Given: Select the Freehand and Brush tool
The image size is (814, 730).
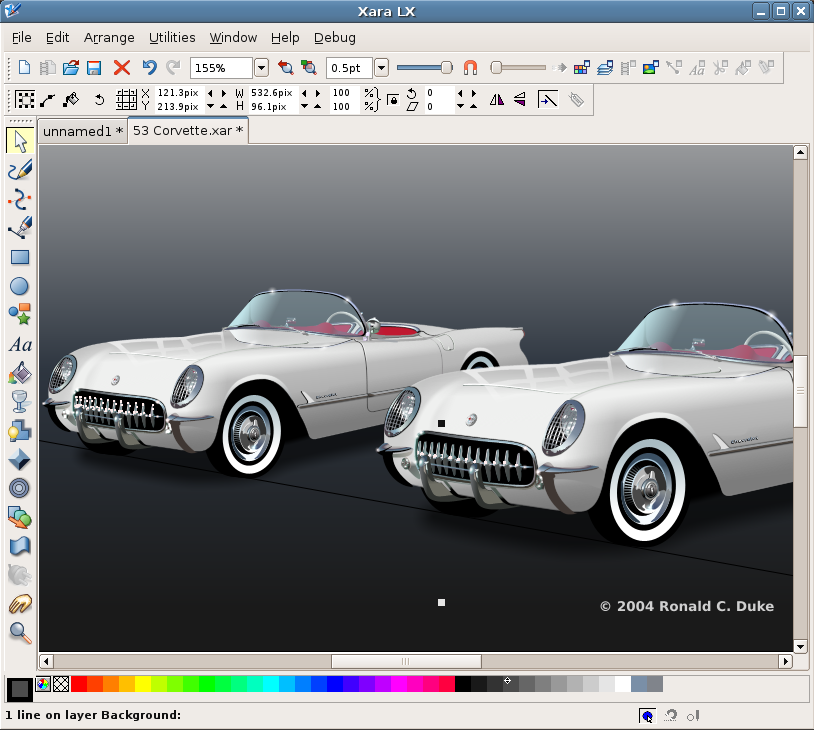Looking at the screenshot, I should (20, 170).
